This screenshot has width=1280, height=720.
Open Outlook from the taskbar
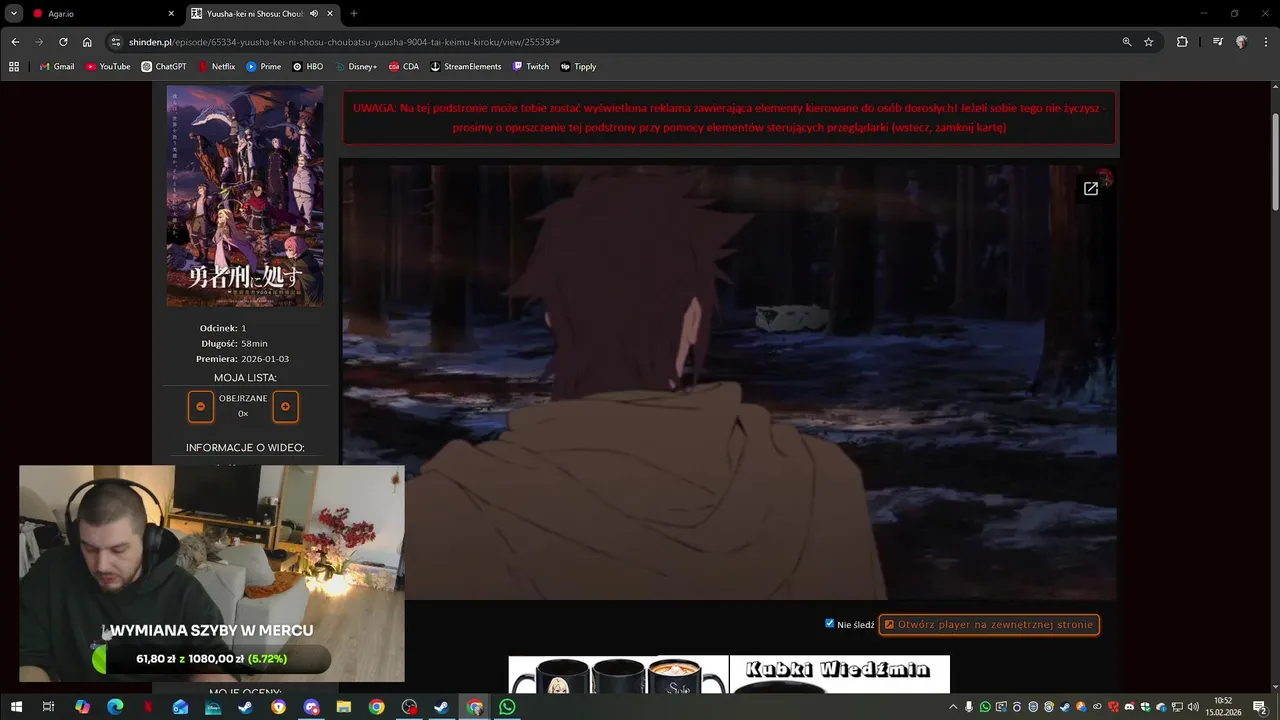[180, 707]
